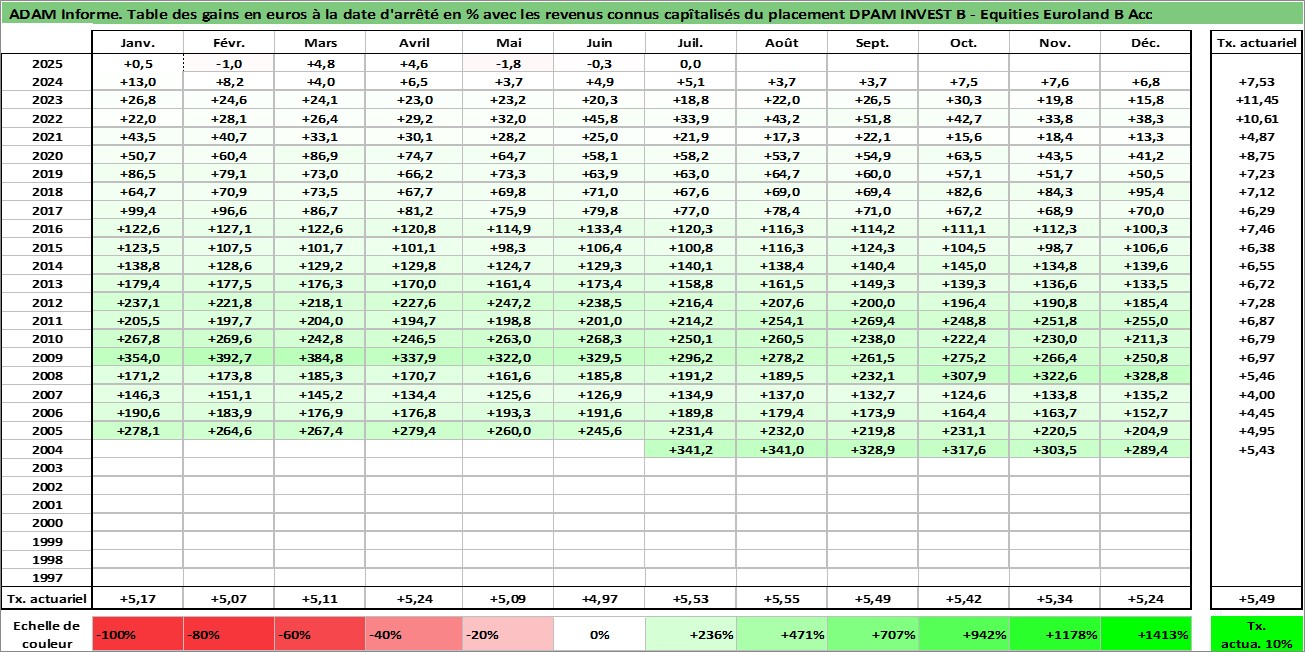Click the Août column header
This screenshot has width=1305, height=652.
(781, 43)
